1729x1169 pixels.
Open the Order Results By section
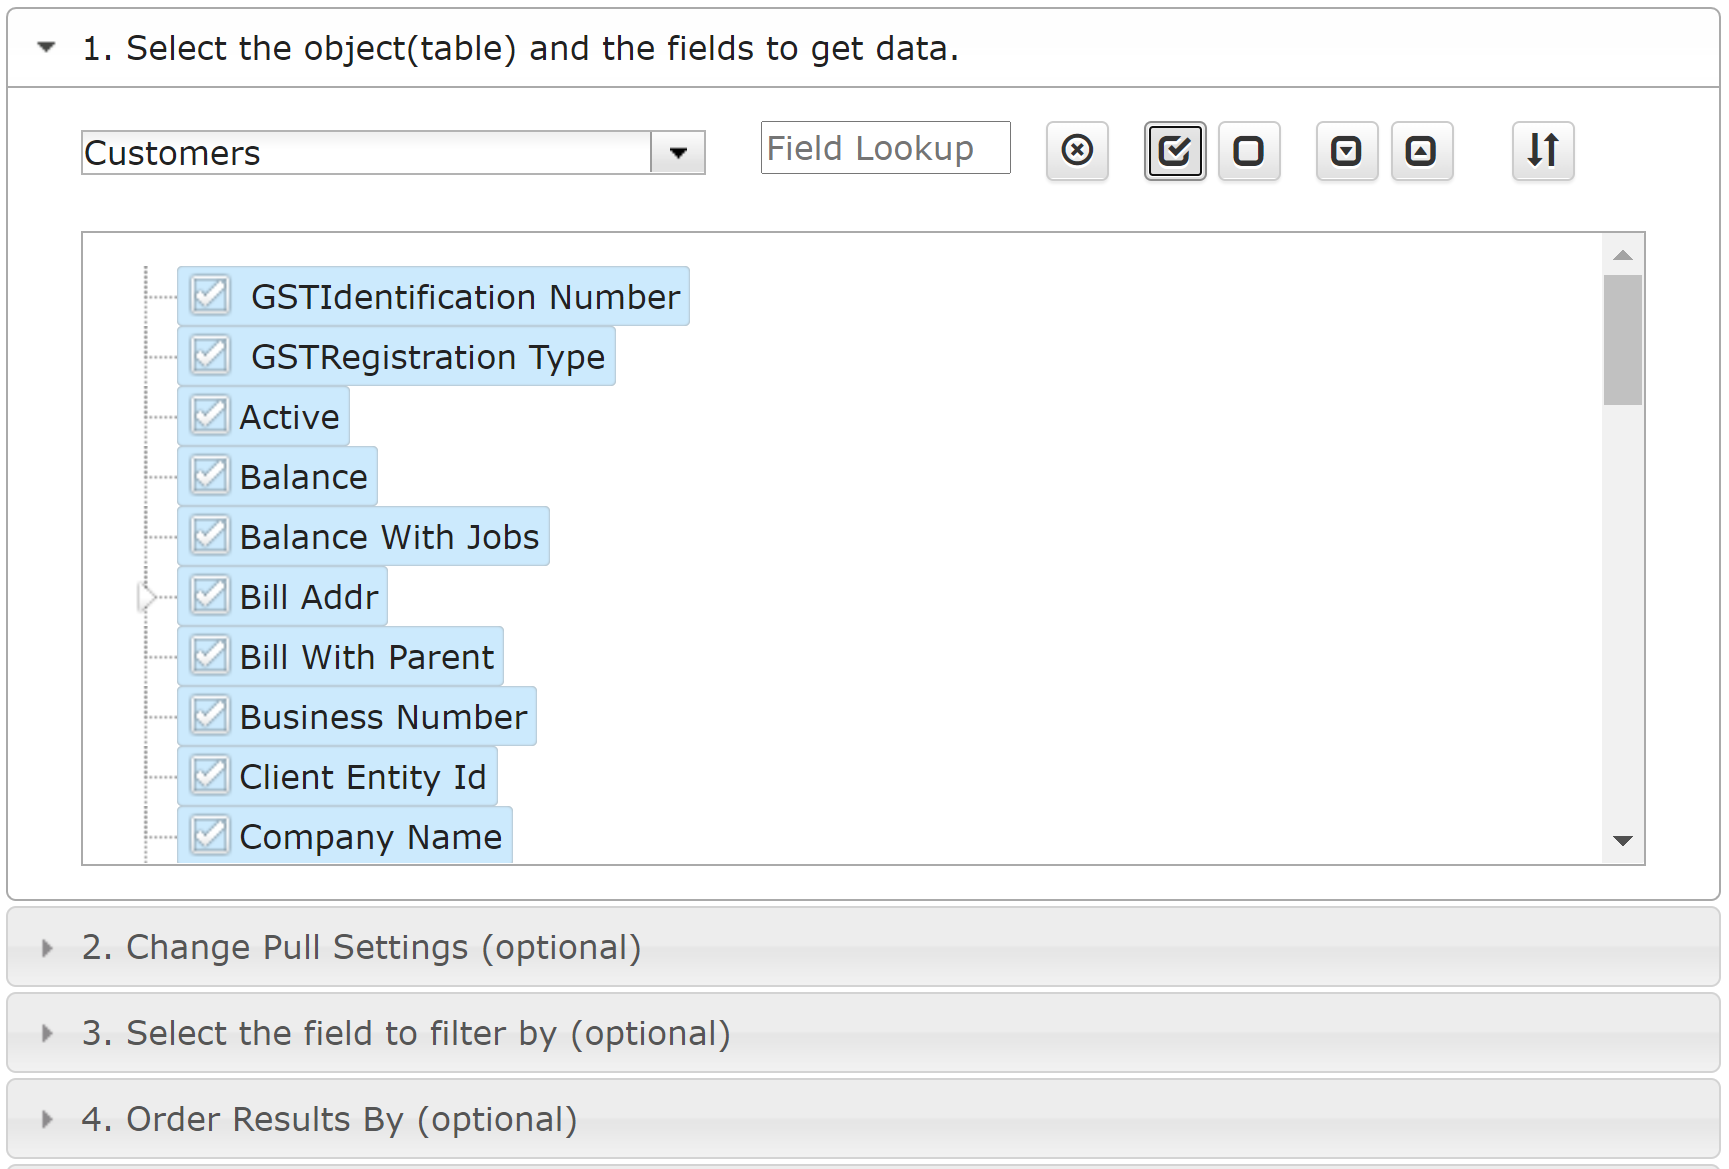pos(329,1119)
